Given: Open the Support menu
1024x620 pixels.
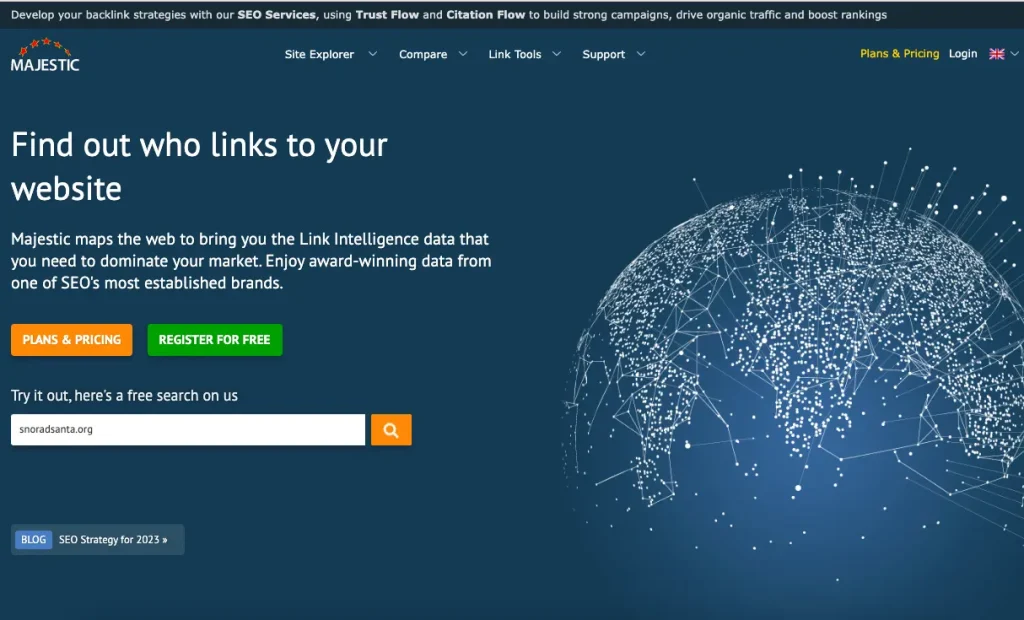Looking at the screenshot, I should coord(603,54).
